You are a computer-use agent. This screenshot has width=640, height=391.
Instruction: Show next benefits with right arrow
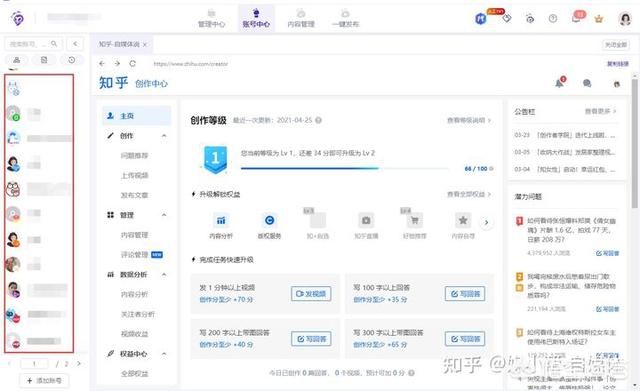[486, 223]
